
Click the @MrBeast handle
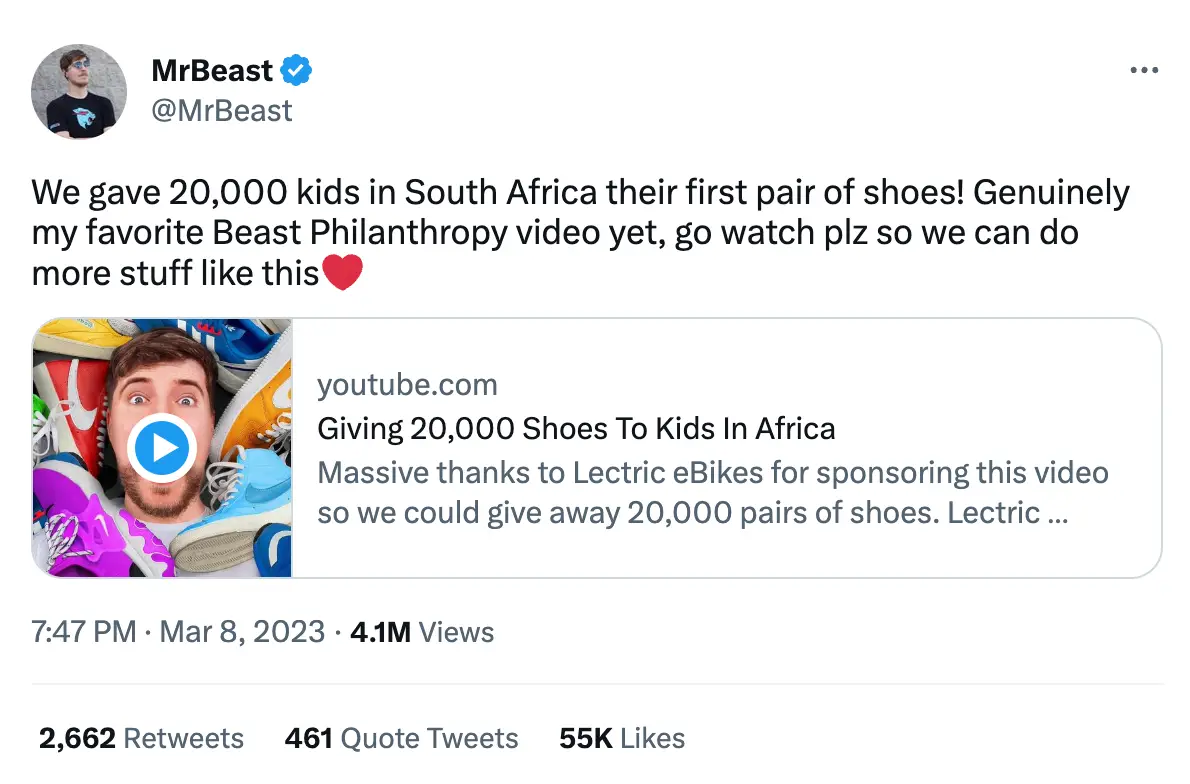[222, 110]
